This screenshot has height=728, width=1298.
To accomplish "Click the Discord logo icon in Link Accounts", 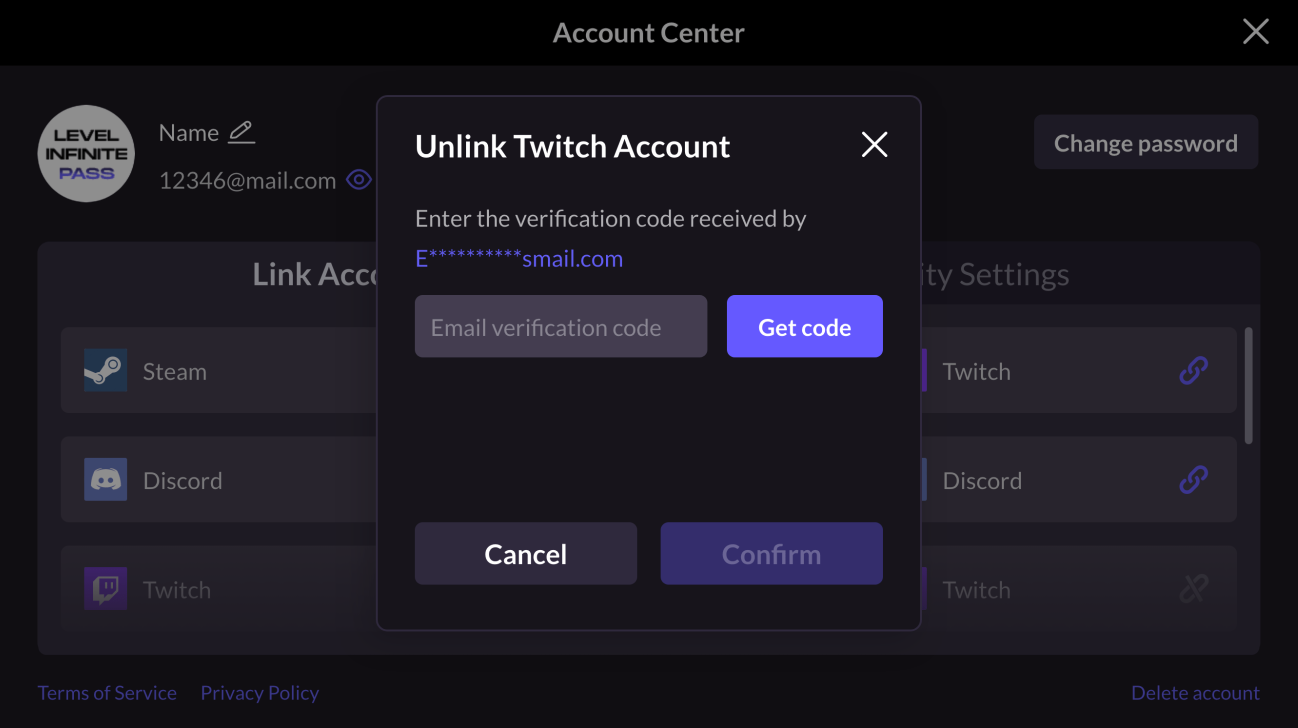I will pyautogui.click(x=105, y=480).
